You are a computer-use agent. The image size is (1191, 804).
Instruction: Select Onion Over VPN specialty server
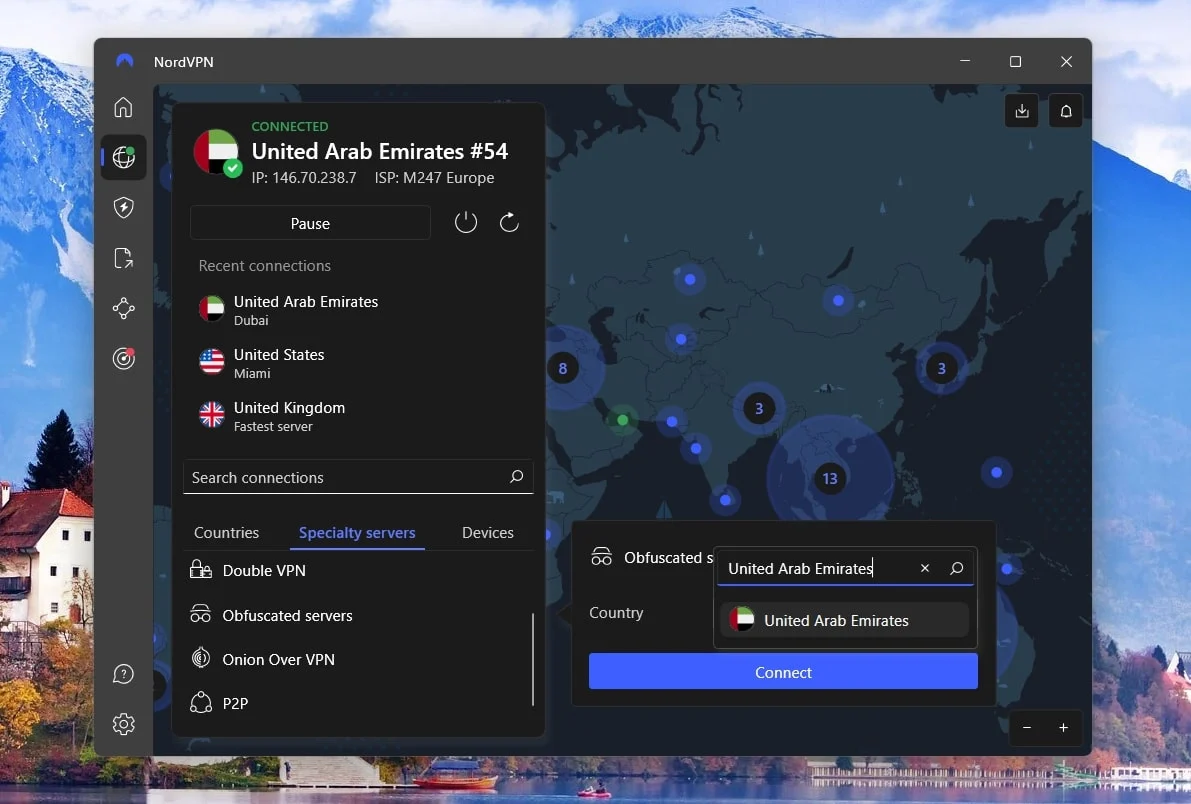pos(278,659)
